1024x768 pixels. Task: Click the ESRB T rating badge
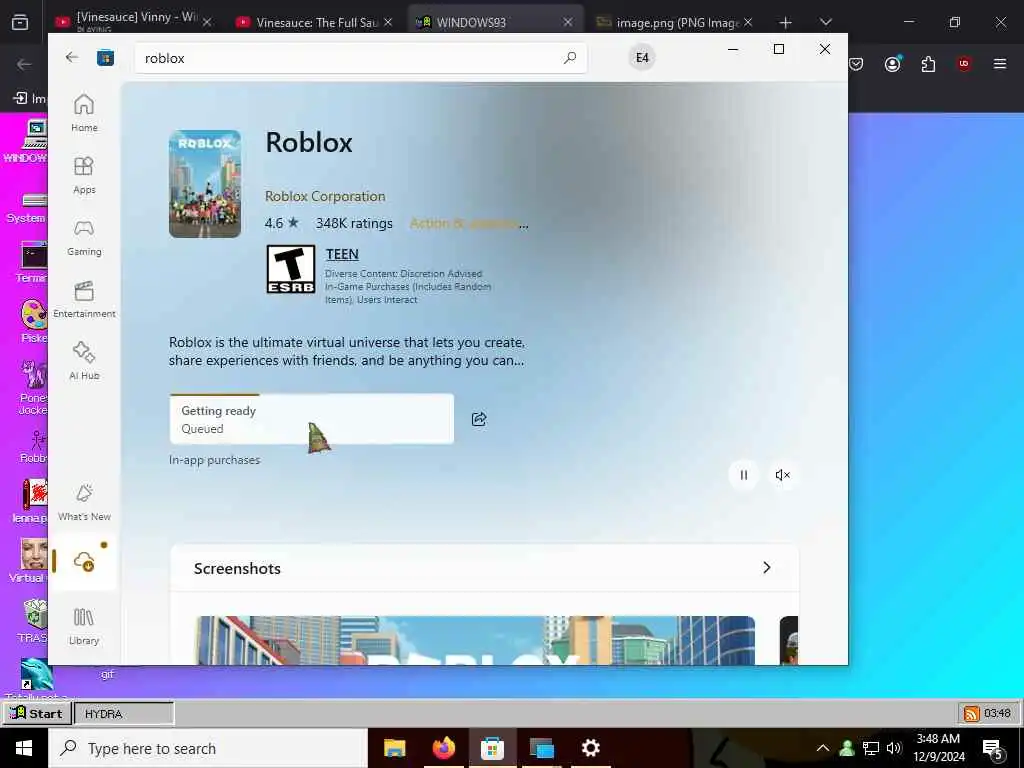click(291, 269)
